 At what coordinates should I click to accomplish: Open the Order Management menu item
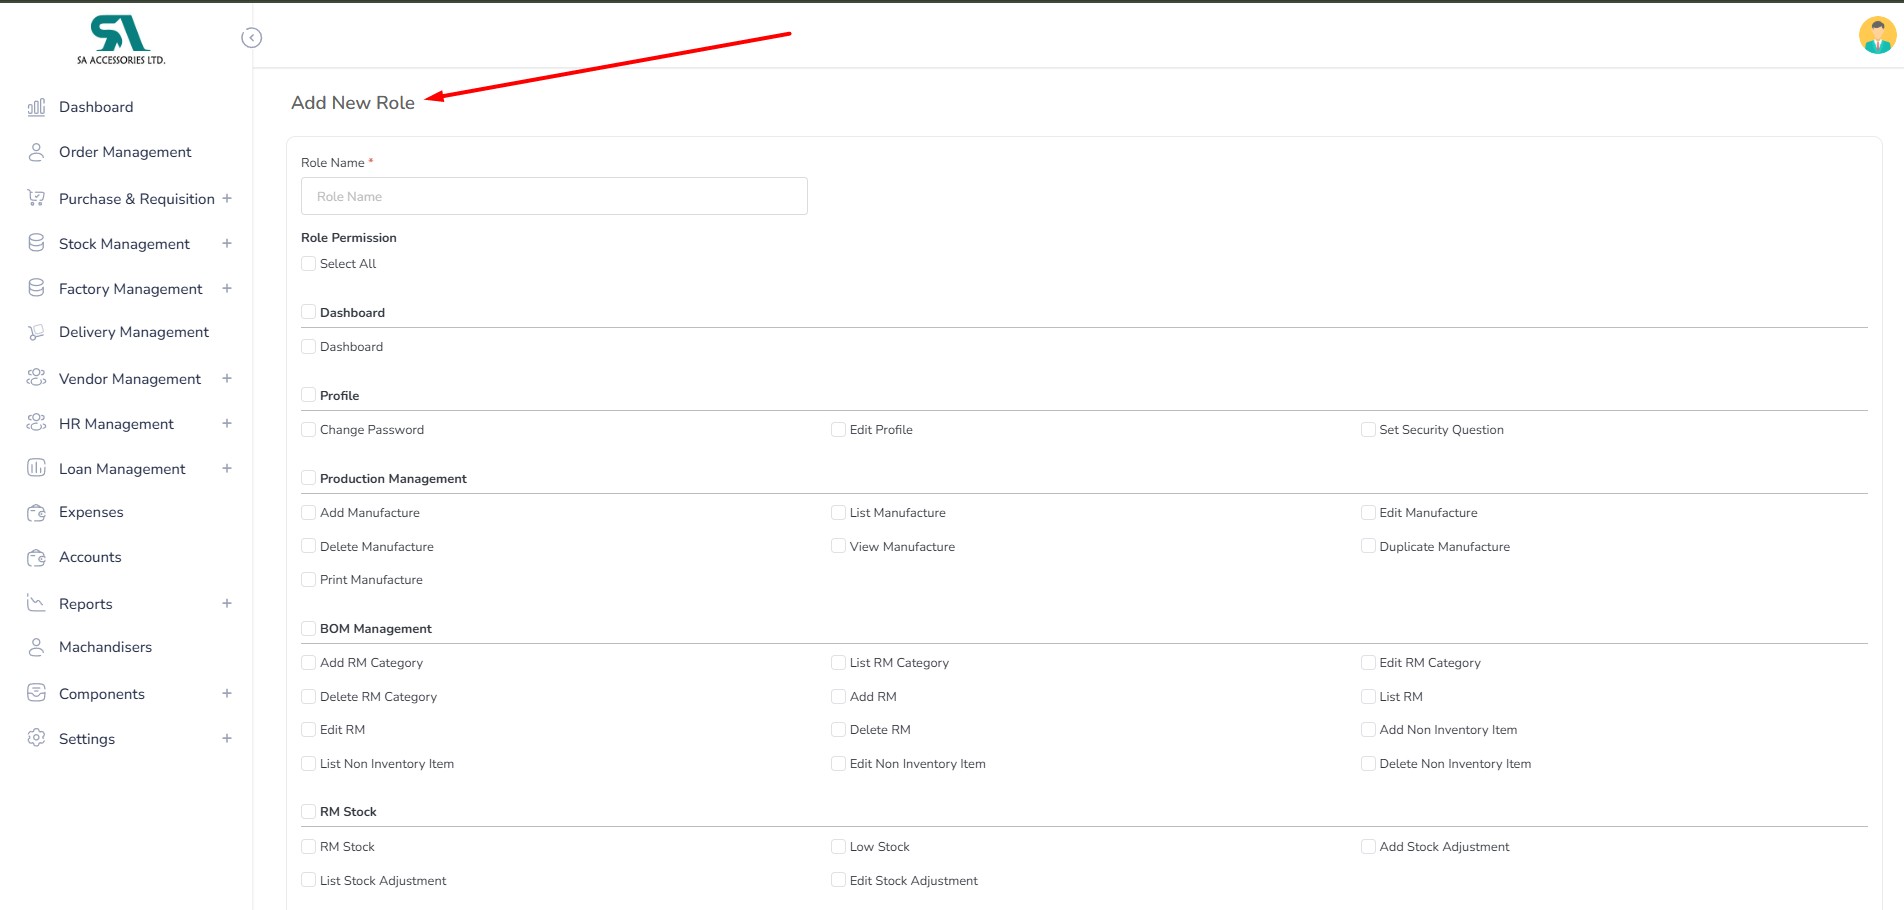[125, 152]
